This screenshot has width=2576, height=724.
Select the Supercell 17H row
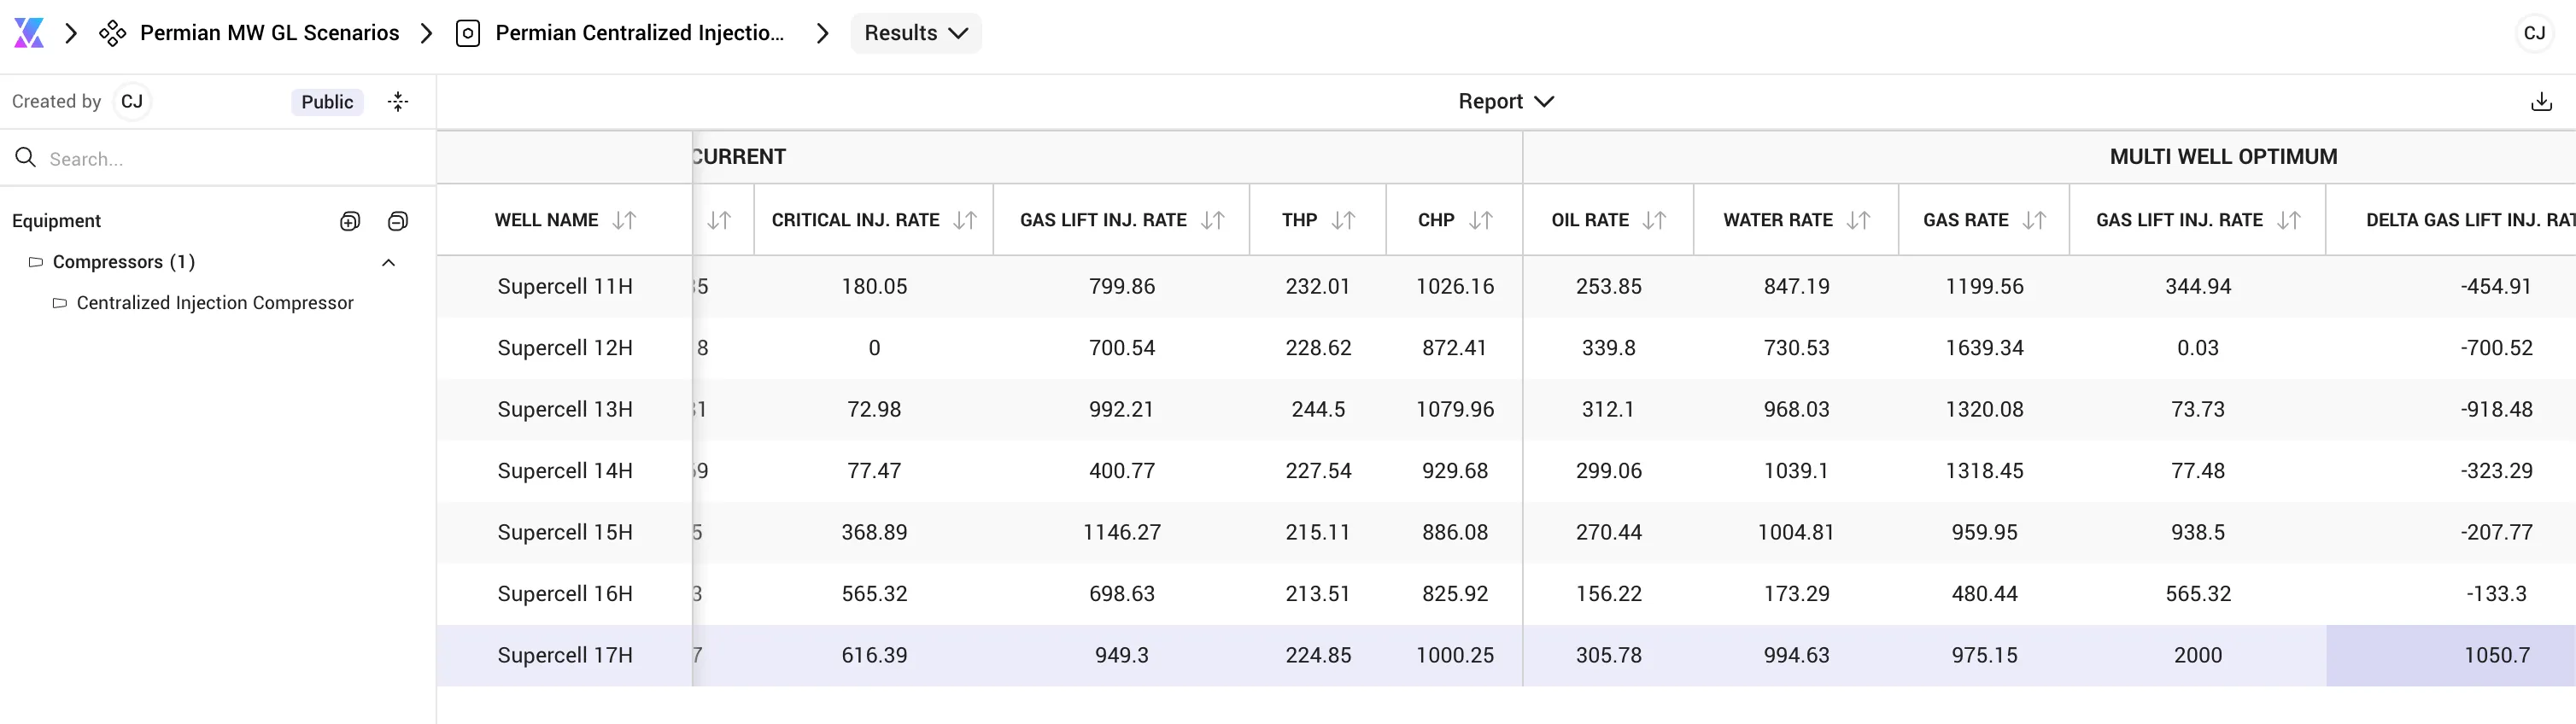pyautogui.click(x=1506, y=656)
